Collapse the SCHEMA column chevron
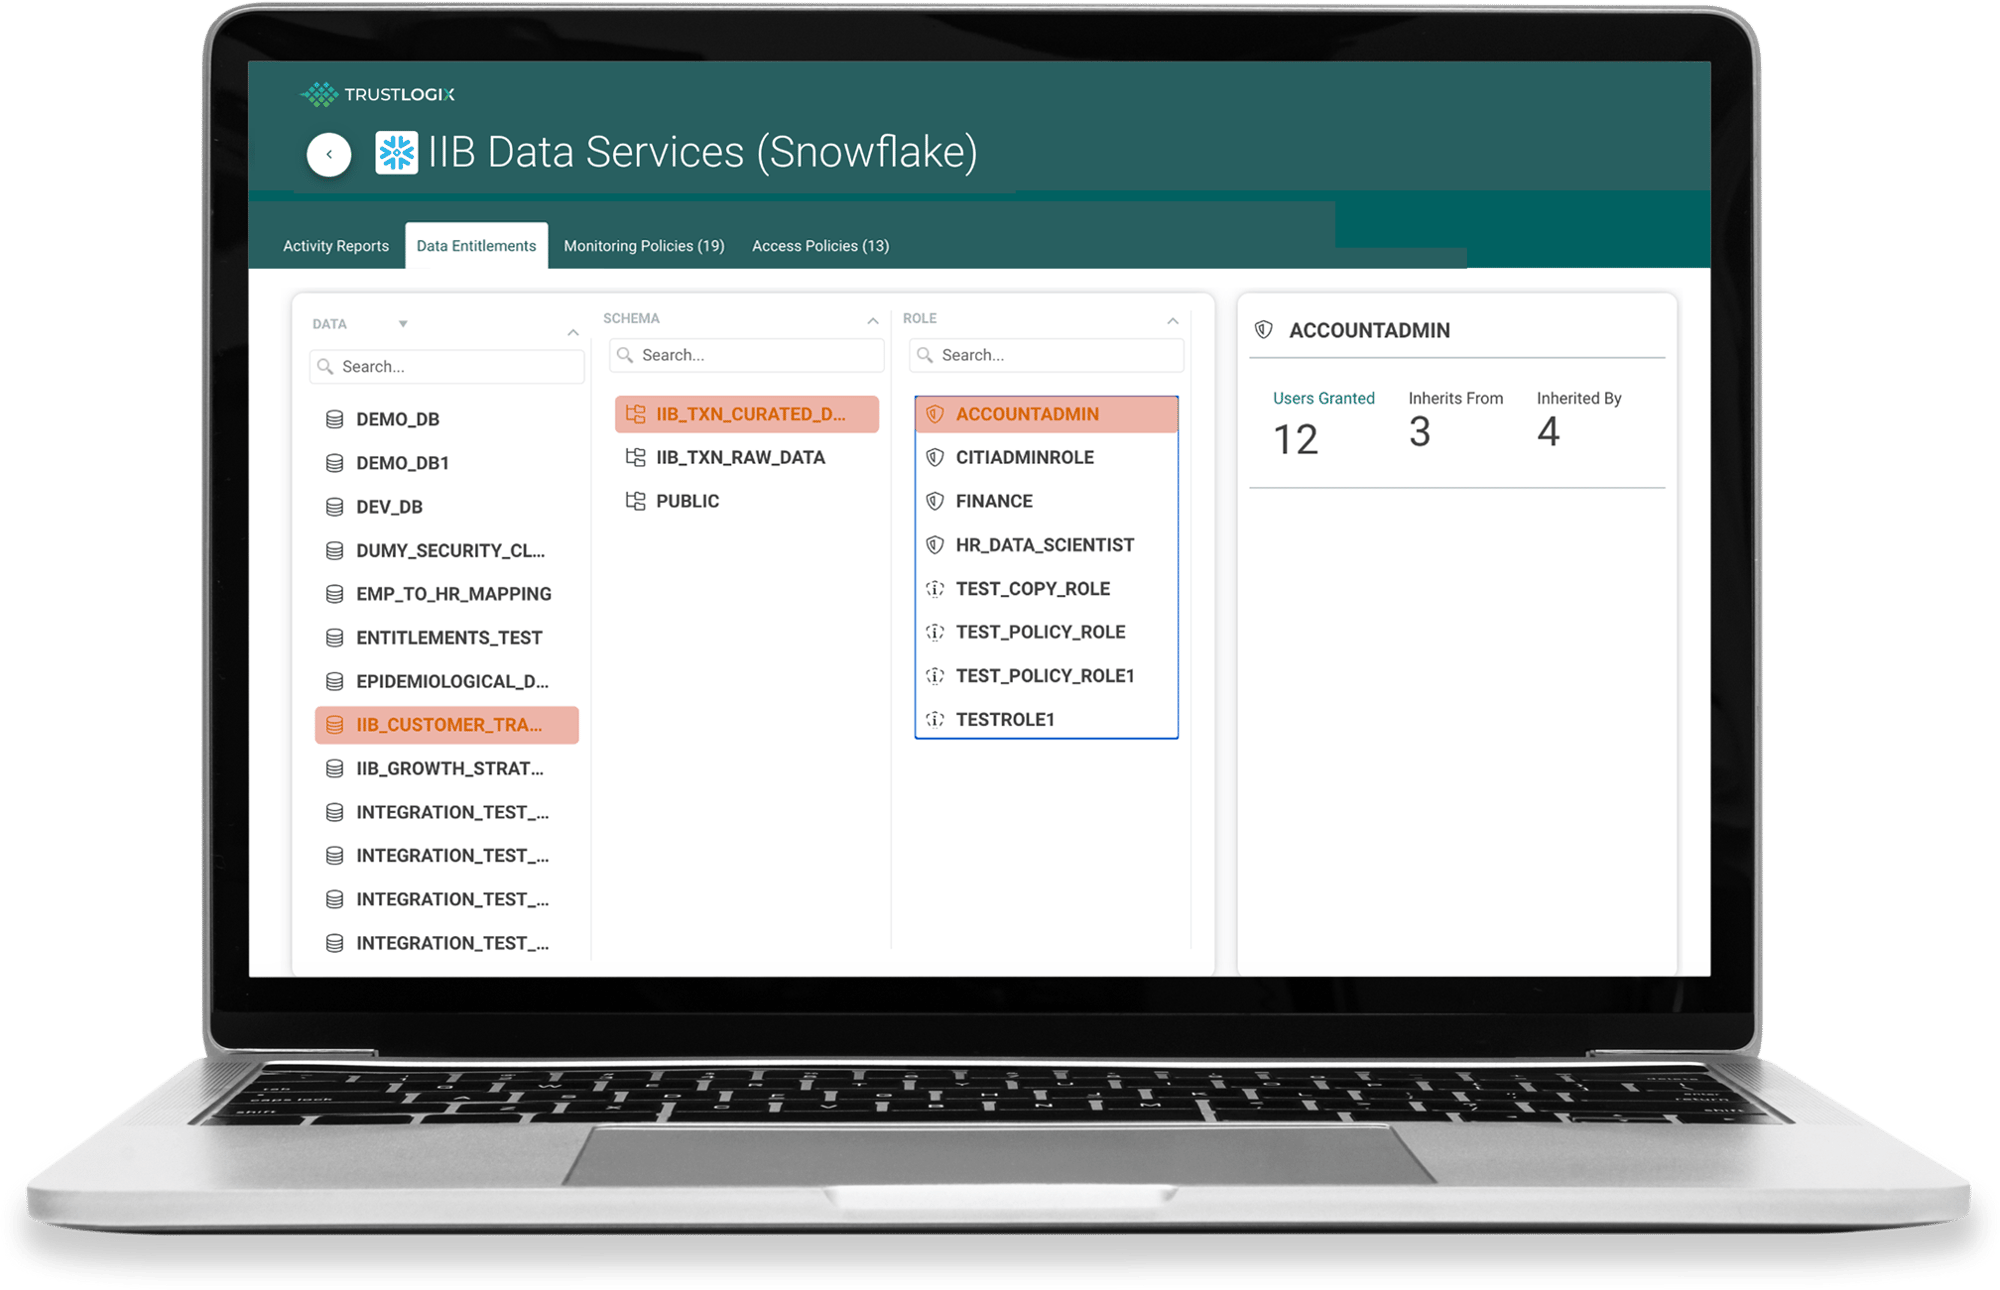This screenshot has height=1290, width=2000. click(873, 321)
